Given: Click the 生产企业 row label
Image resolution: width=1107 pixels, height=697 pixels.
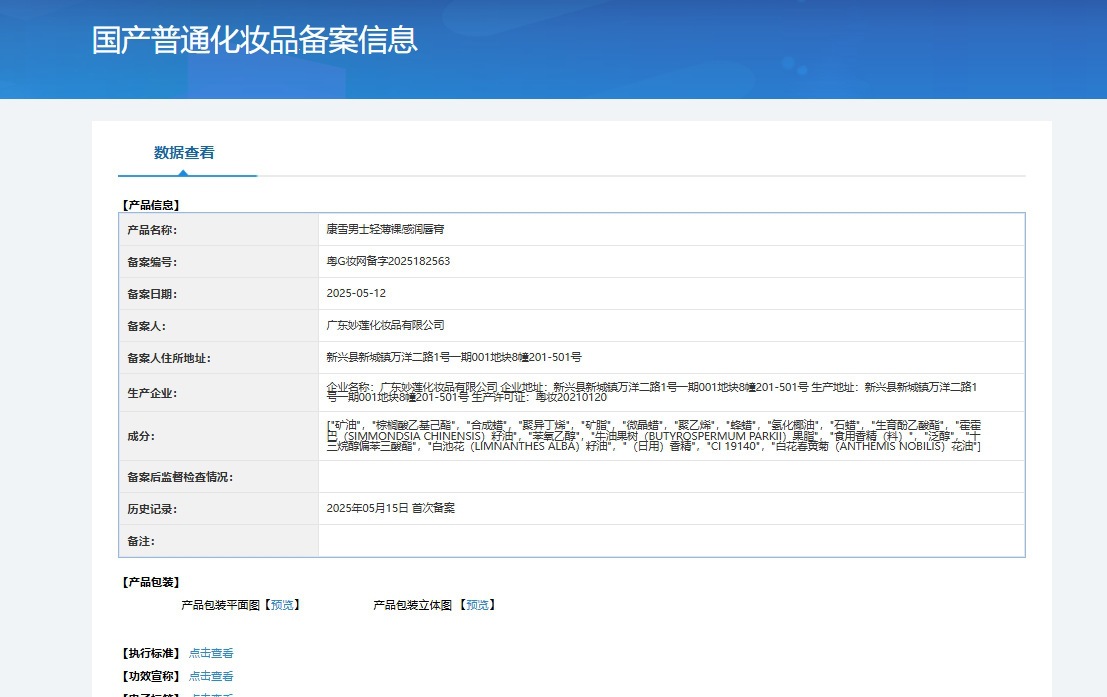Looking at the screenshot, I should (x=152, y=393).
